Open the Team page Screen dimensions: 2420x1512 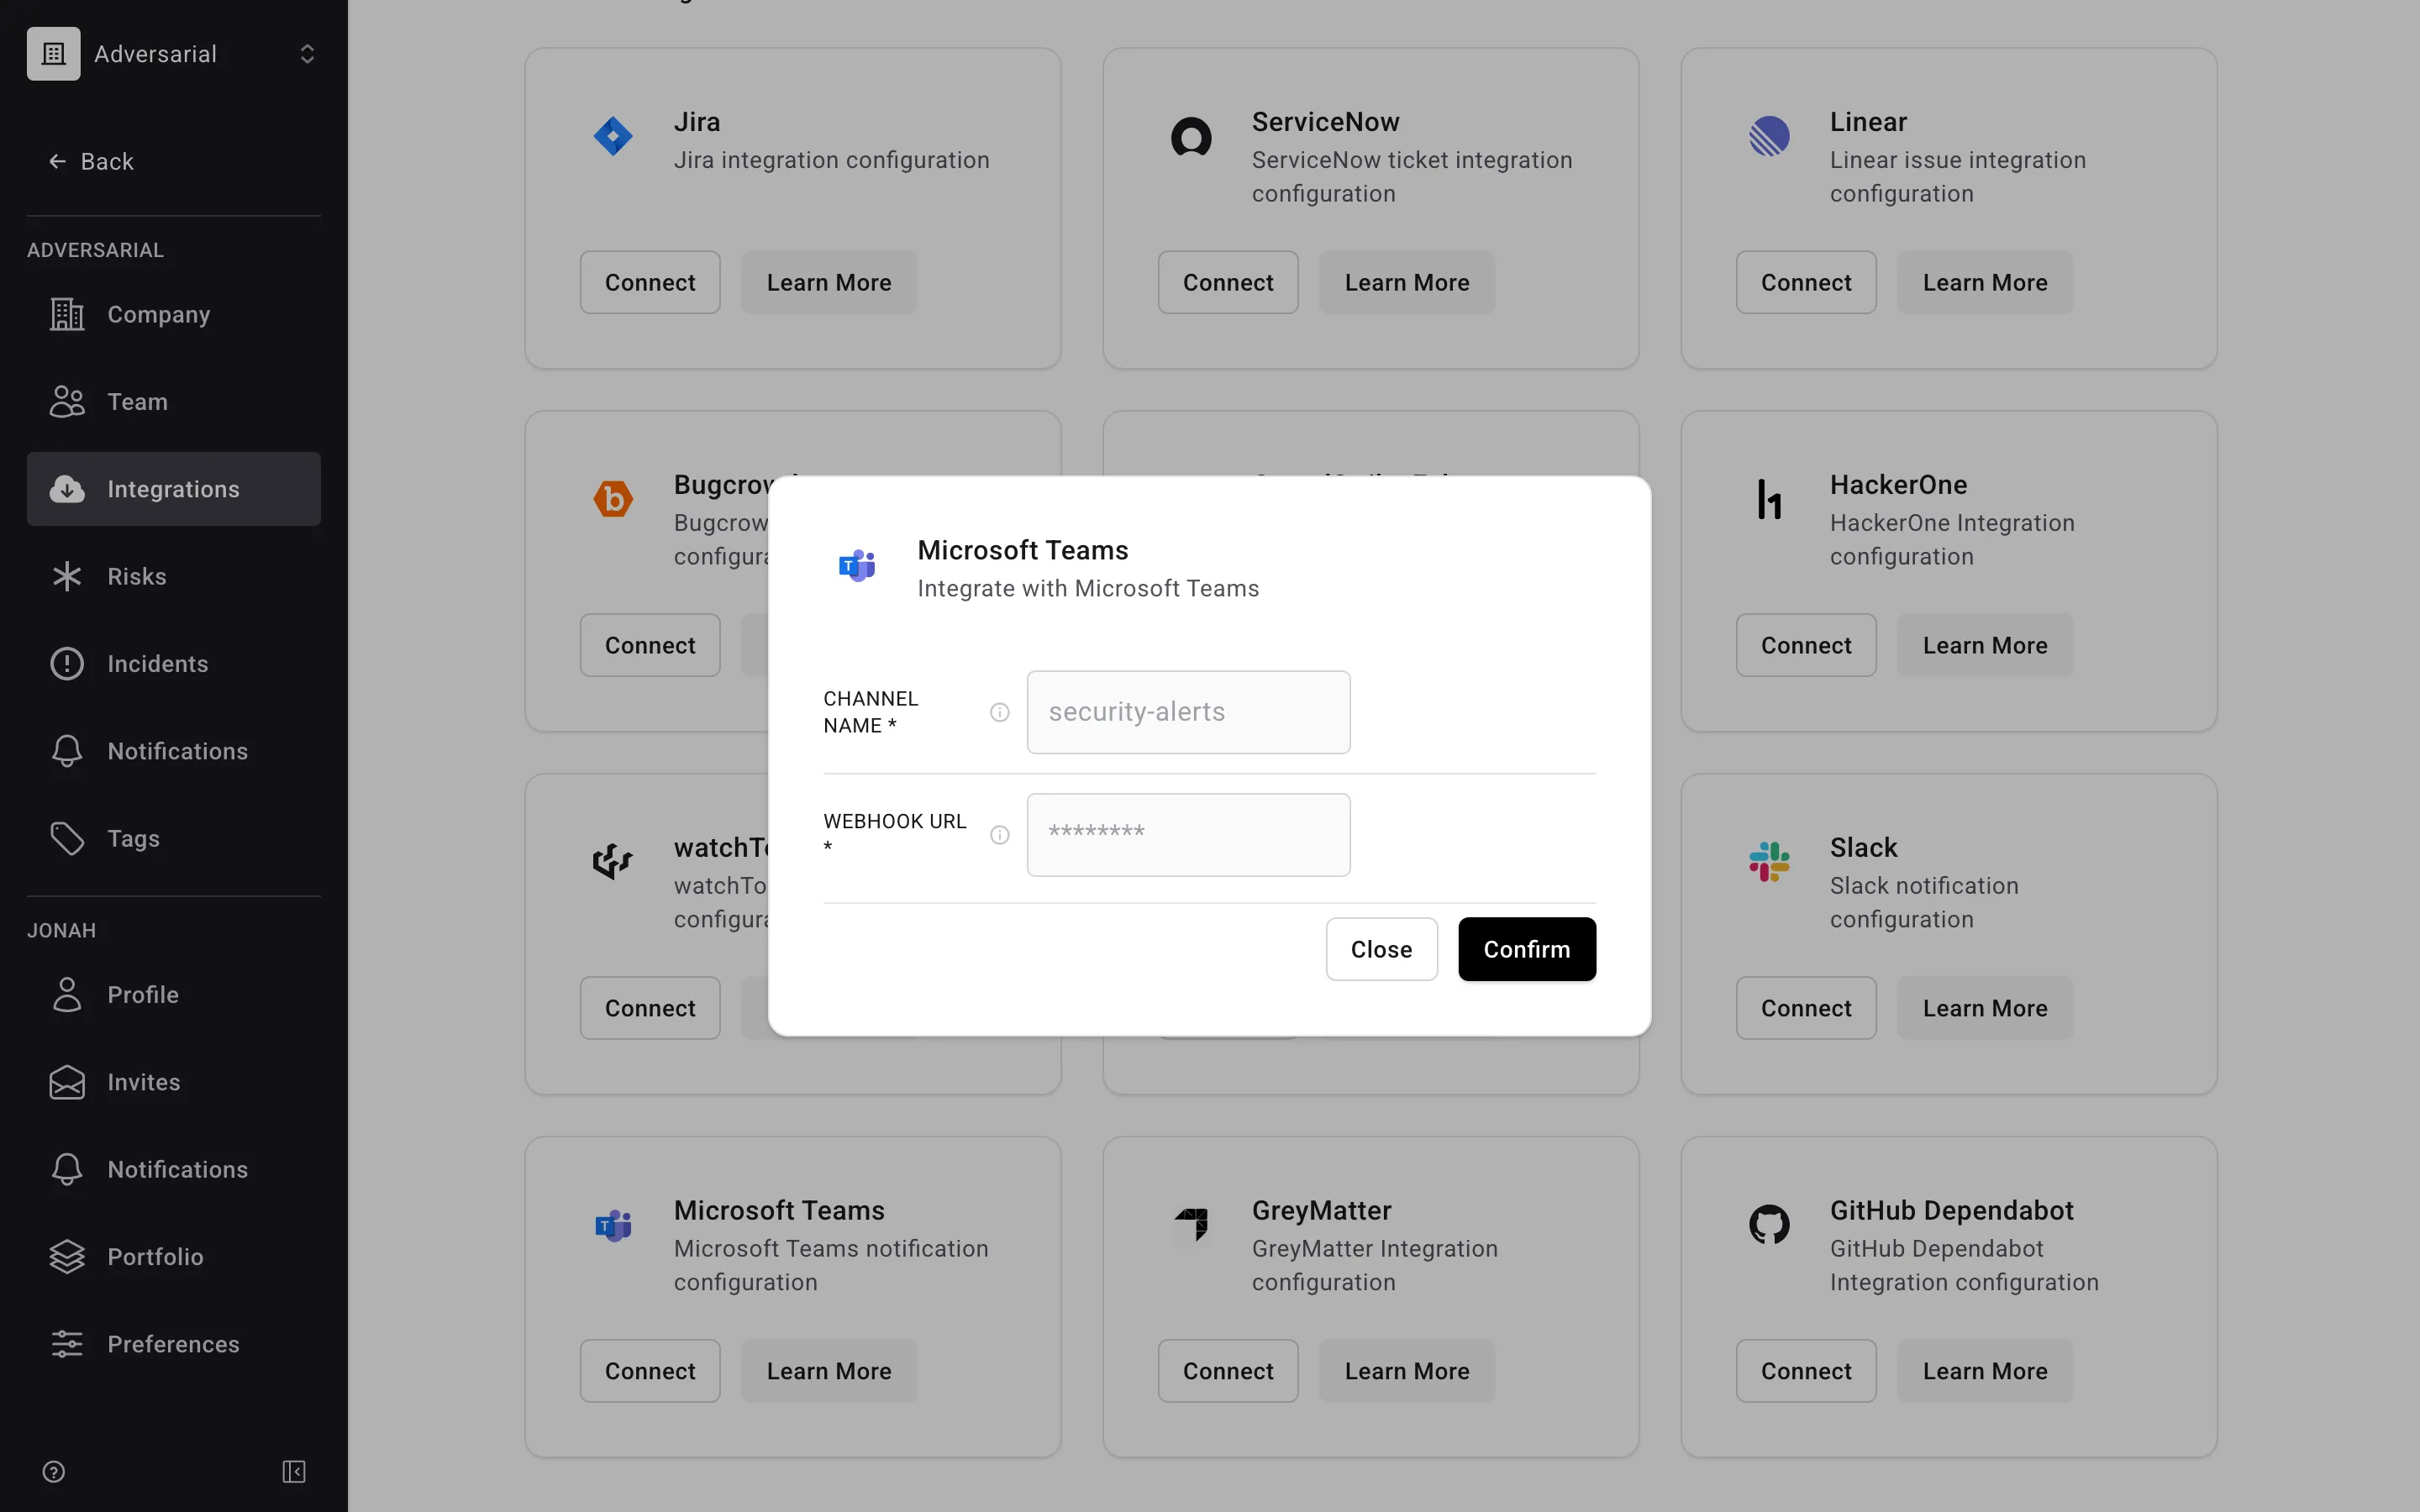point(173,402)
